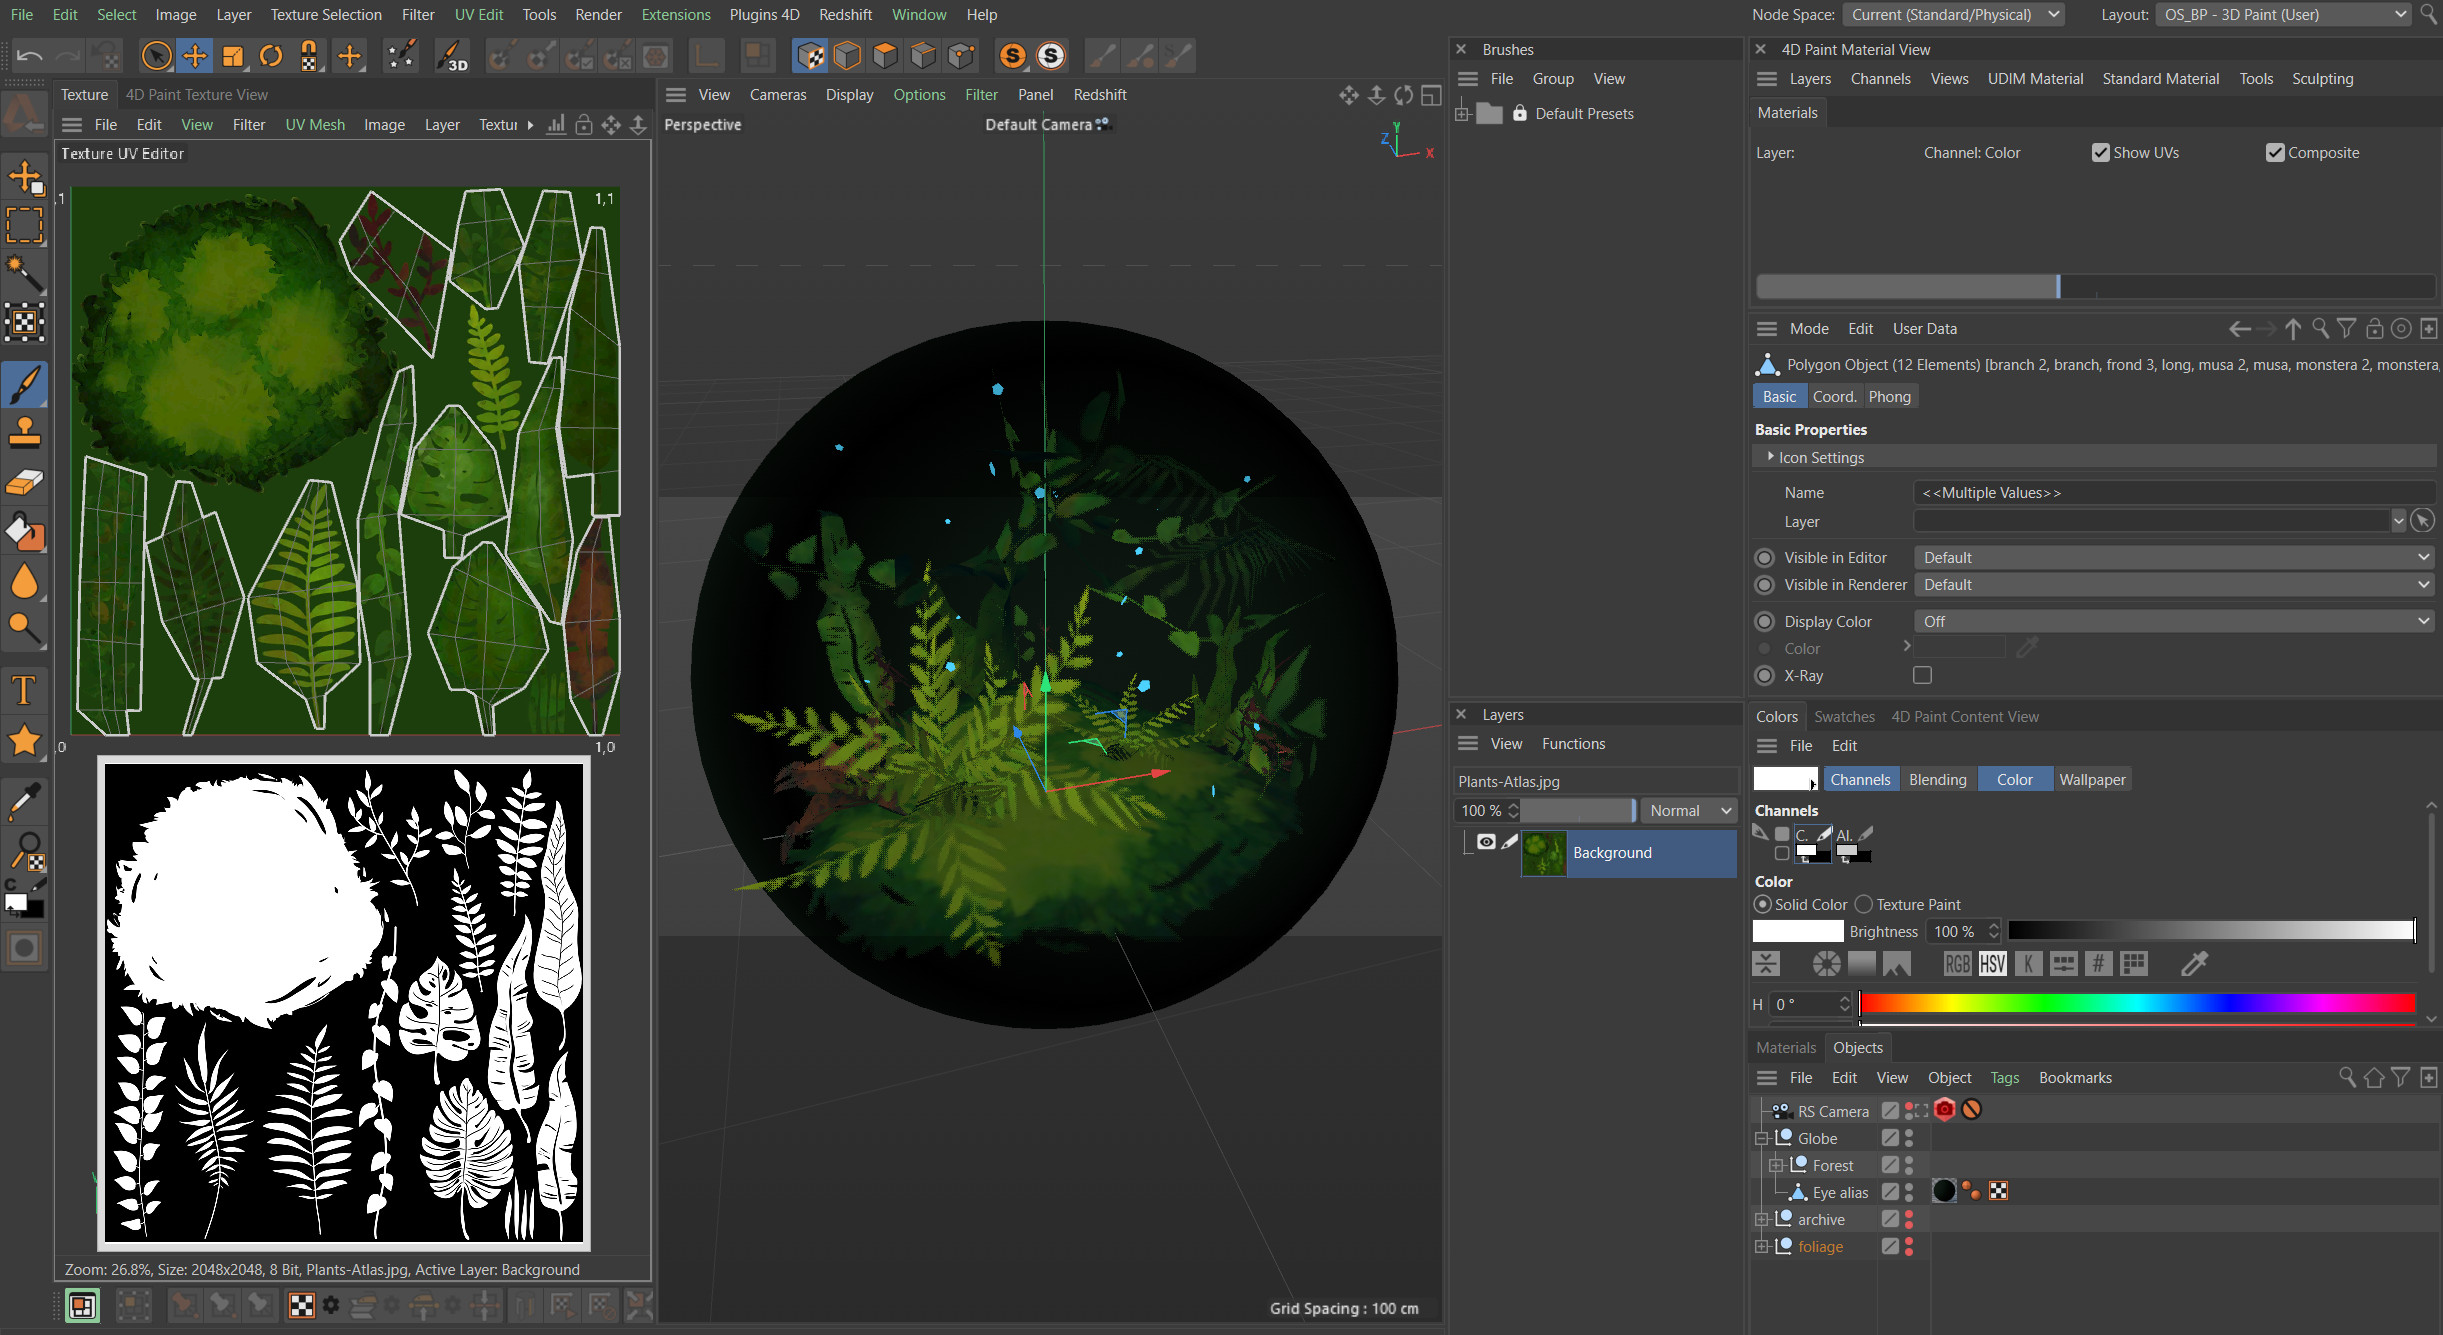The width and height of the screenshot is (2443, 1335).
Task: Select the Eyedropper tool in left palette
Action: point(24,800)
